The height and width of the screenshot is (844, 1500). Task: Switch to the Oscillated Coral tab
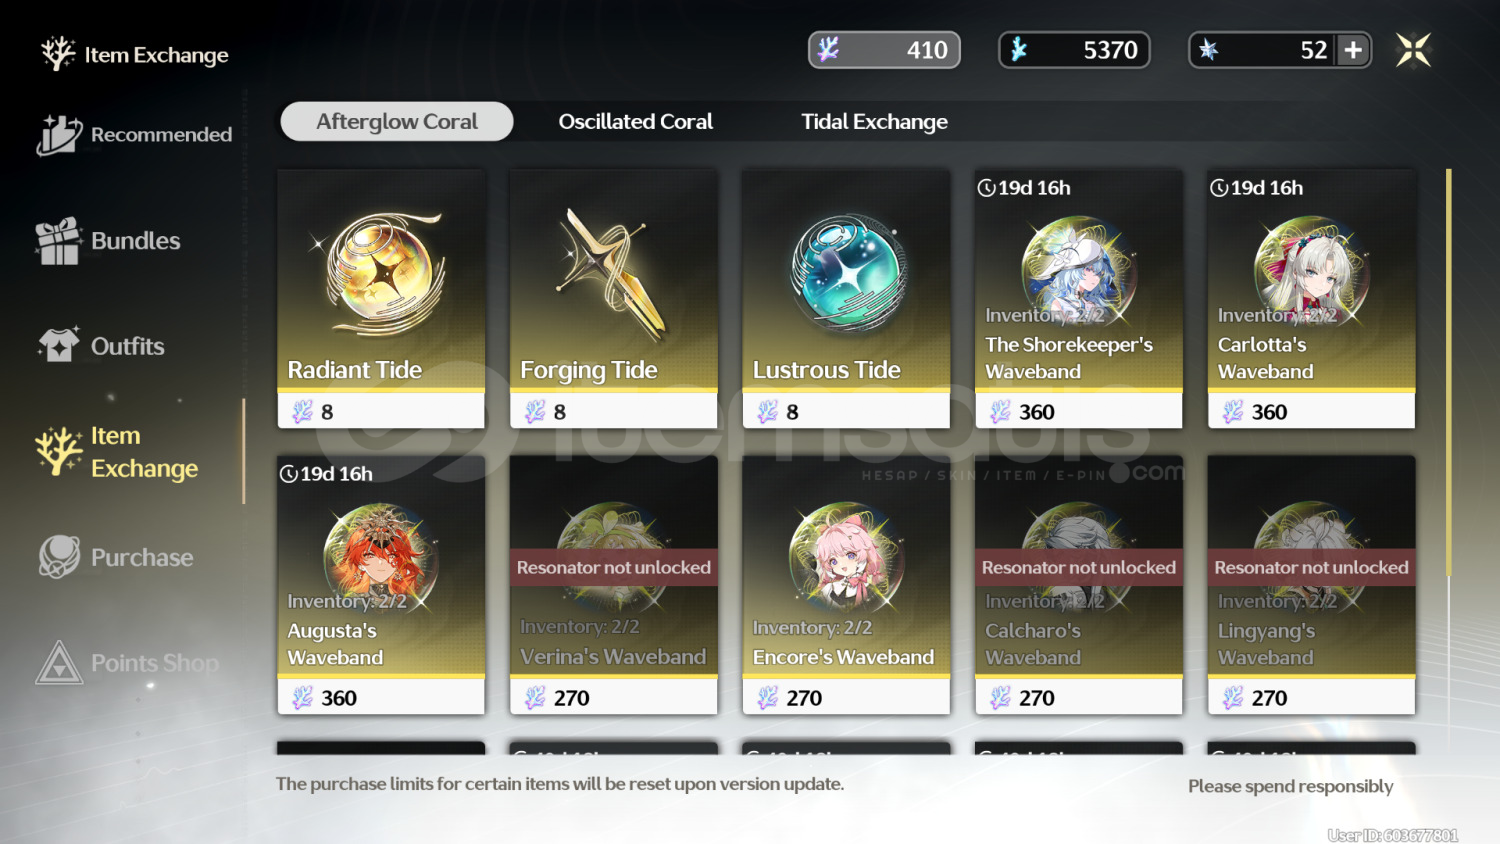(x=635, y=122)
